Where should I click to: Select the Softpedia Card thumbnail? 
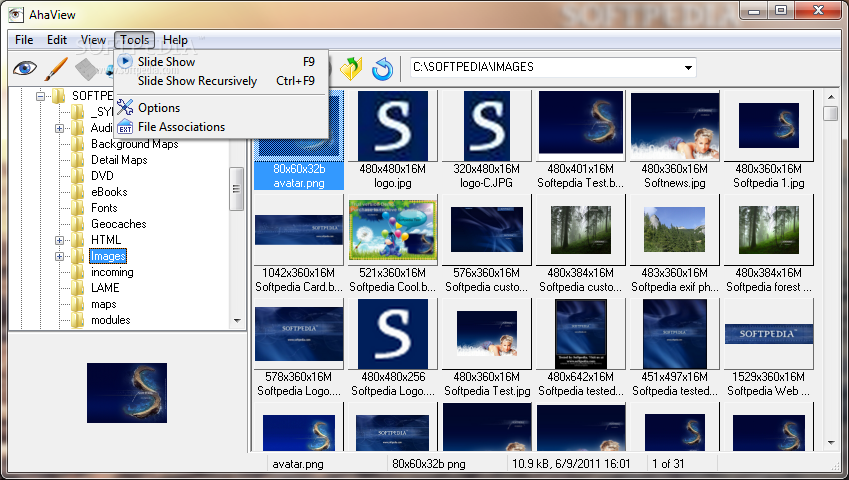tap(299, 230)
